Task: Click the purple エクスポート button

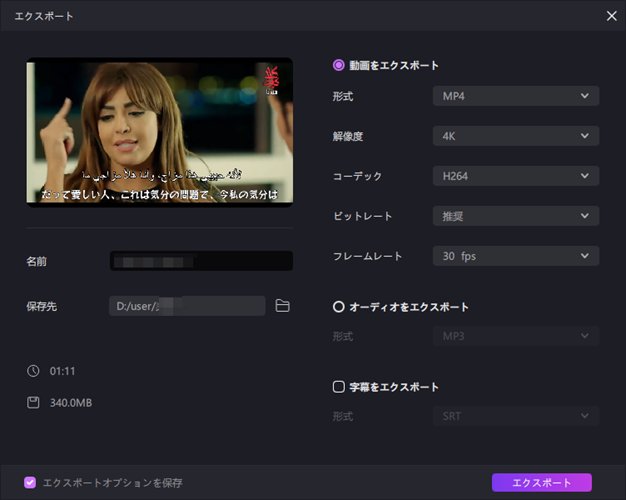Action: (542, 482)
